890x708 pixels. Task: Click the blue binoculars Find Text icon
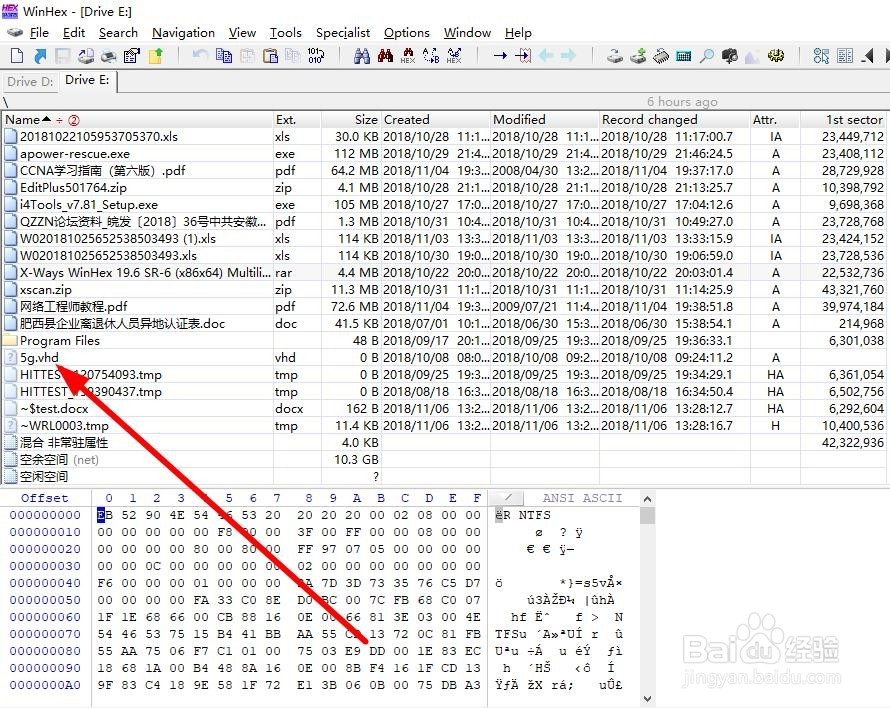click(362, 56)
